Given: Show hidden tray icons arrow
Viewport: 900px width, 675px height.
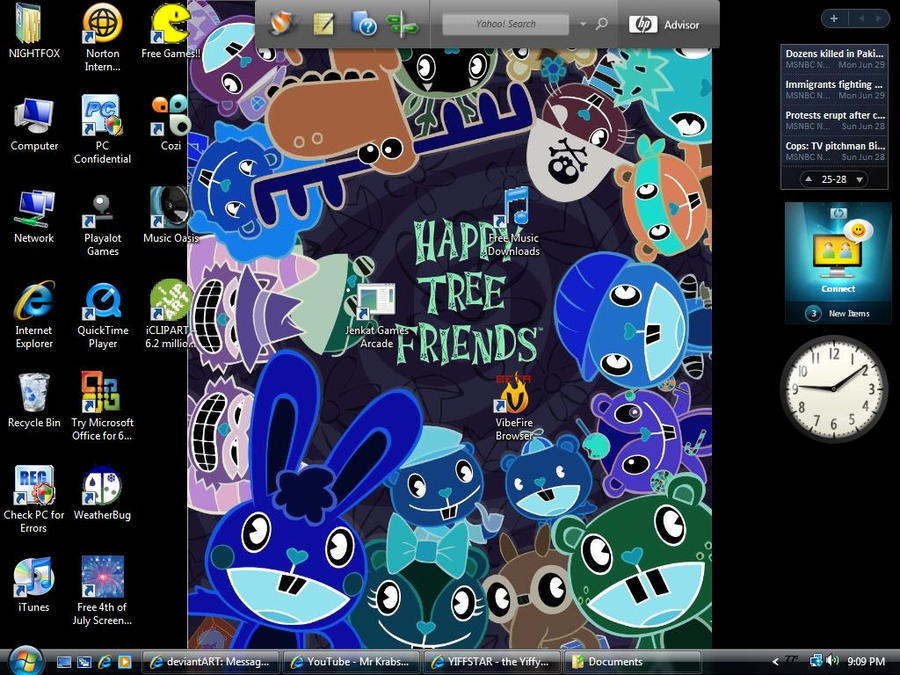Looking at the screenshot, I should click(x=775, y=662).
